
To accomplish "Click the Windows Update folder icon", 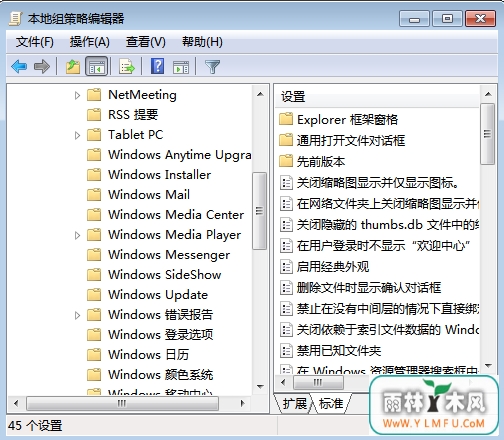I will click(x=94, y=295).
